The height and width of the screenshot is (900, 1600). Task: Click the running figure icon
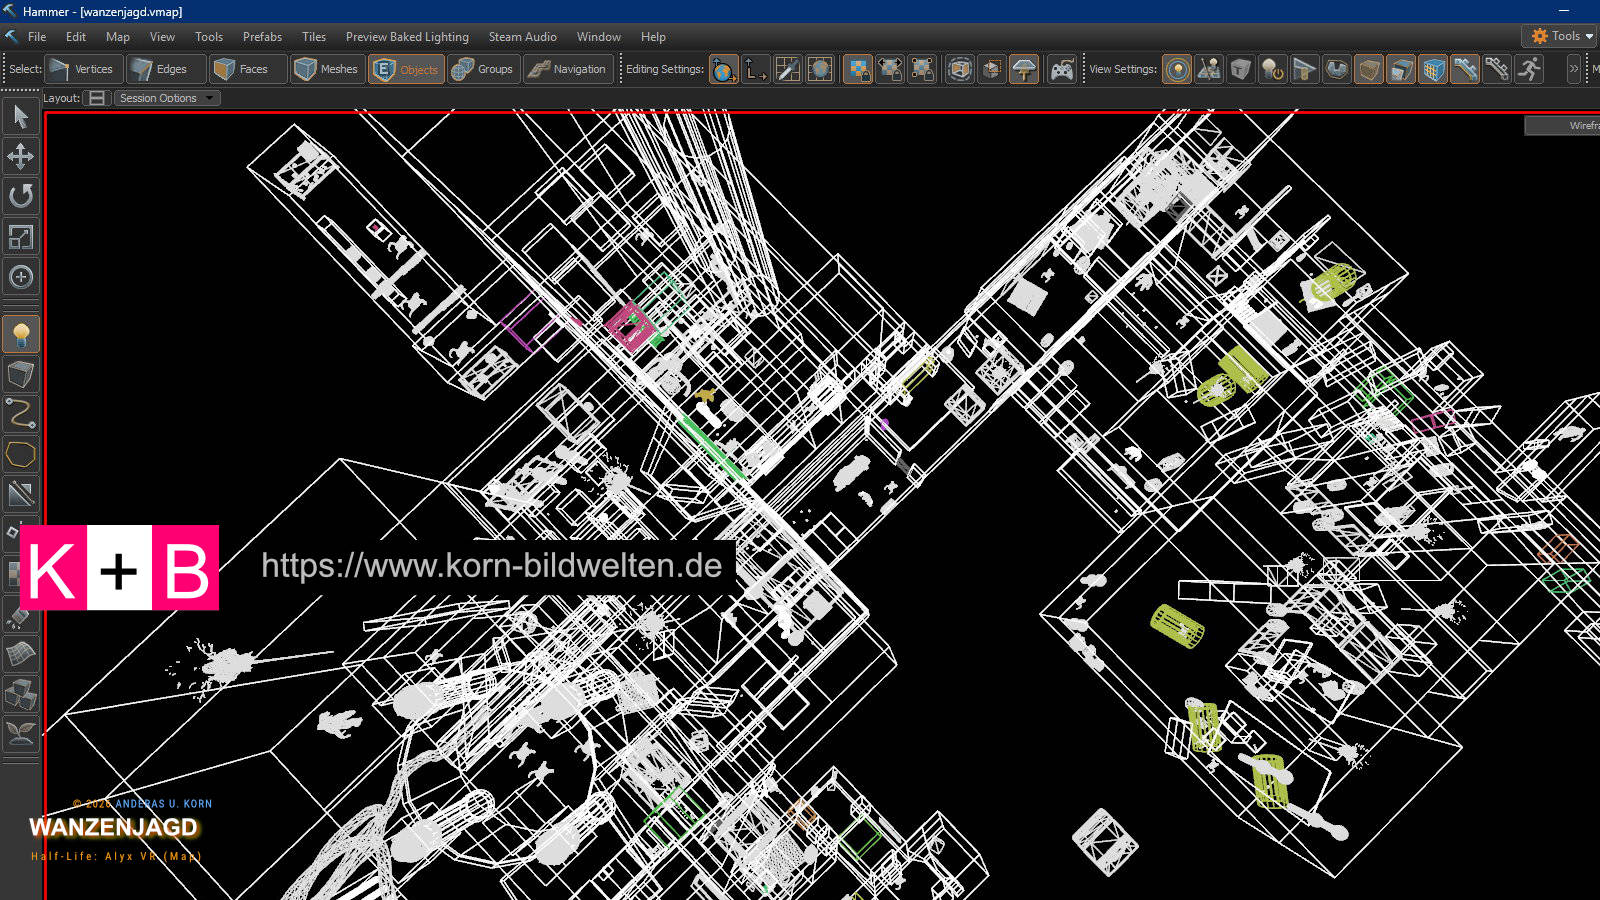pyautogui.click(x=1529, y=69)
